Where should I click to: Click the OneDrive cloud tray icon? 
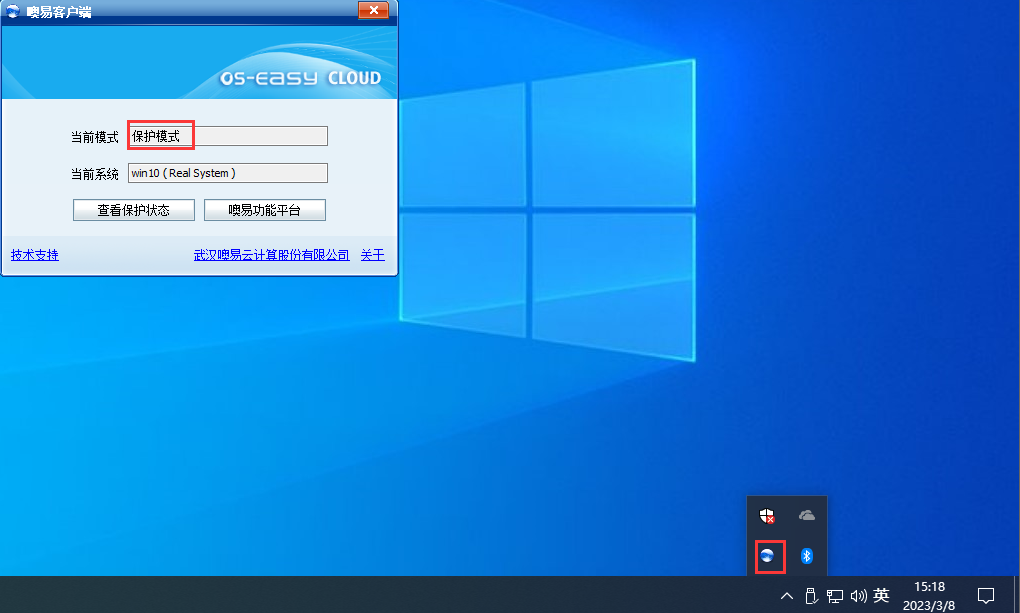click(x=807, y=516)
